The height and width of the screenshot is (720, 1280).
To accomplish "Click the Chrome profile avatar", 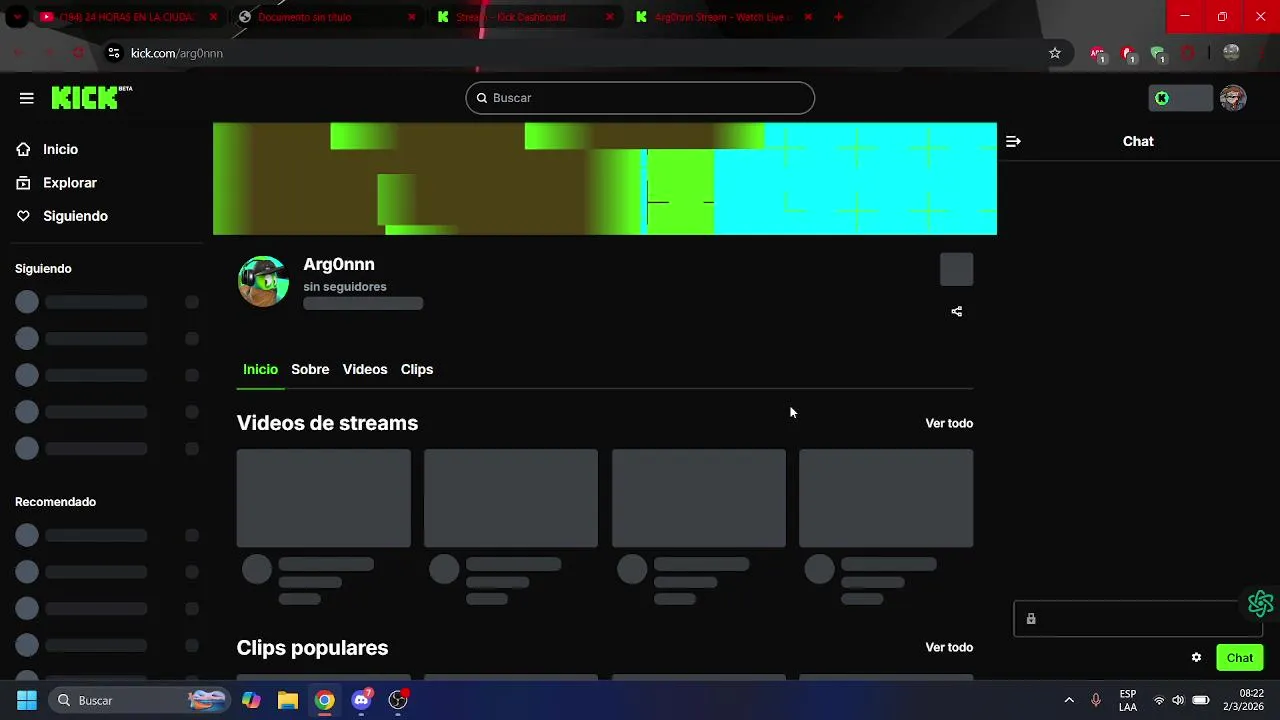I will tap(1232, 53).
